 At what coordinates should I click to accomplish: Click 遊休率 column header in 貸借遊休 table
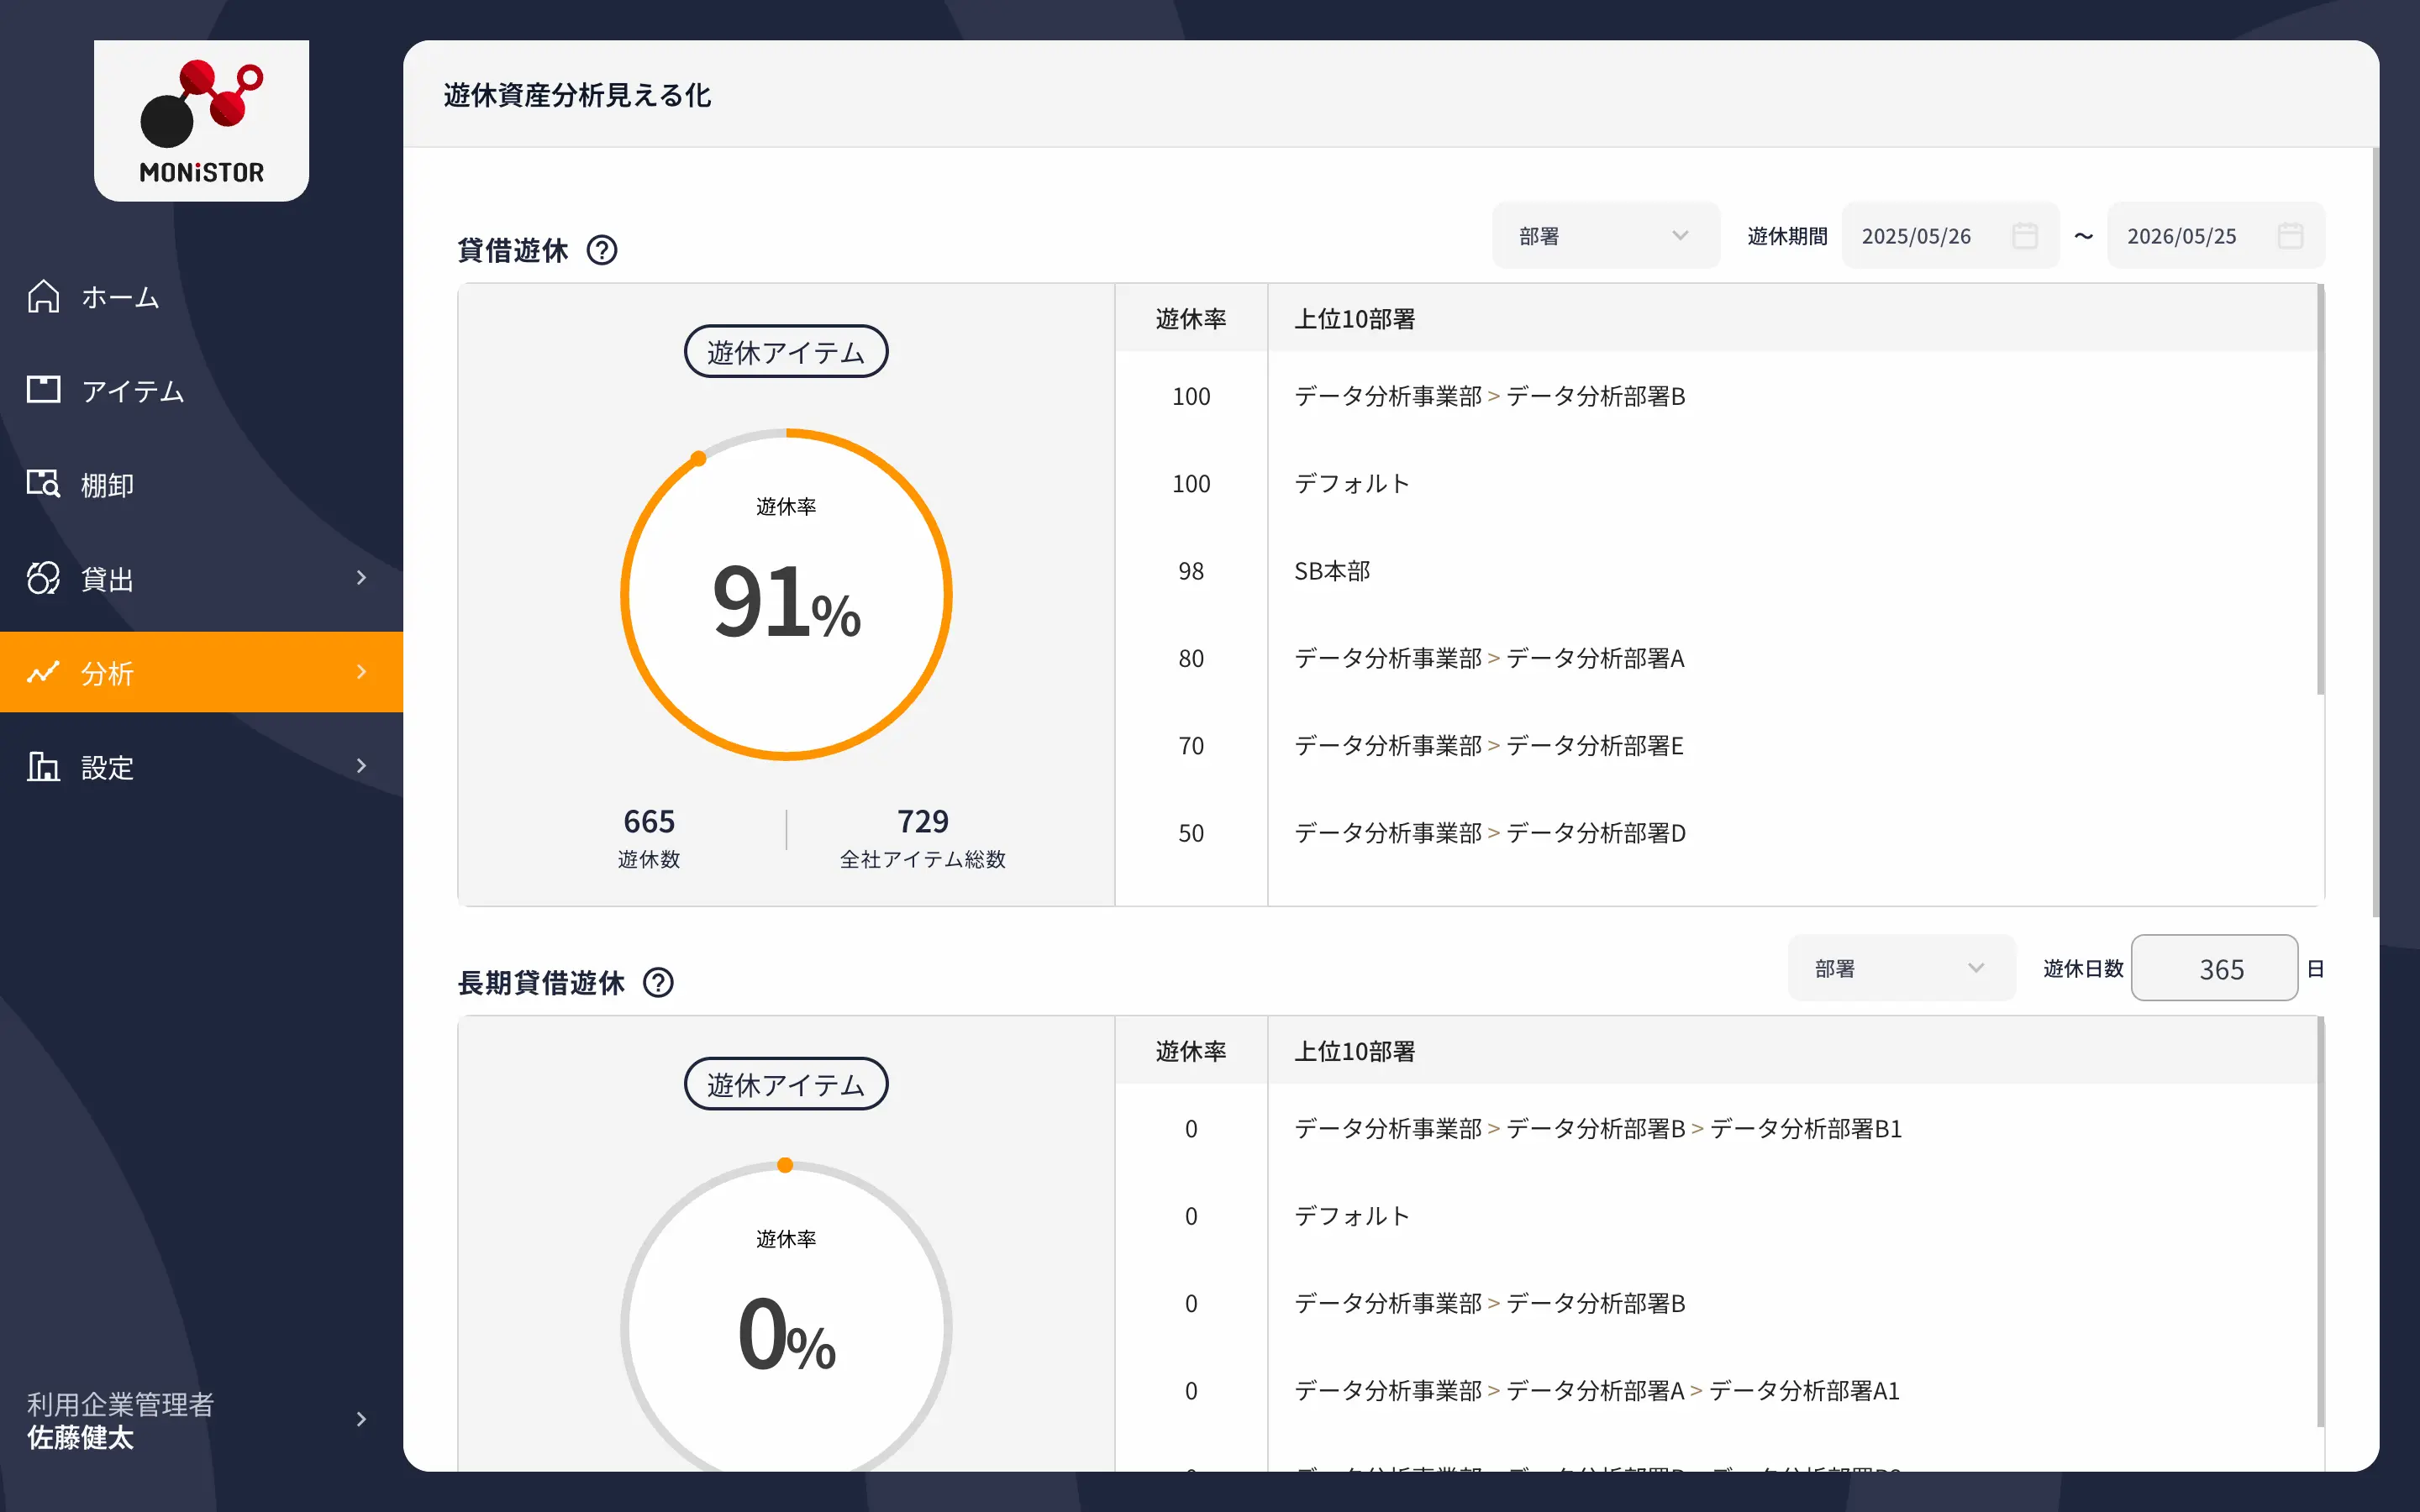(1191, 319)
